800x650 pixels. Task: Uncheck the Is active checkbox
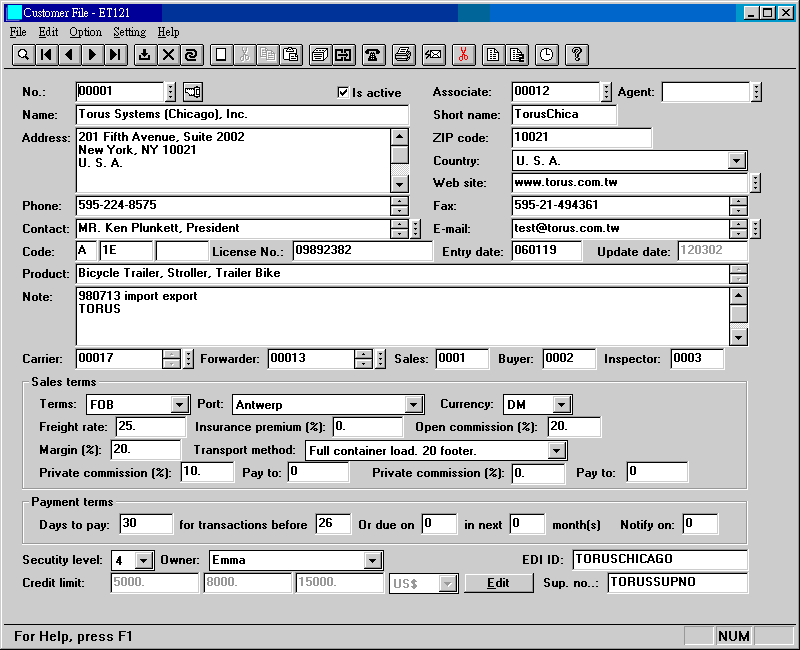pos(344,92)
